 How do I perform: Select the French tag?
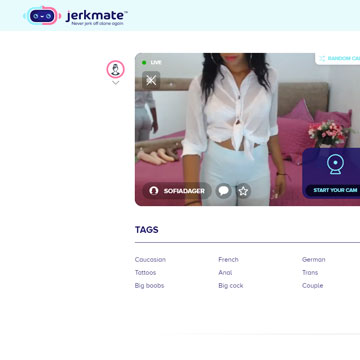point(228,259)
